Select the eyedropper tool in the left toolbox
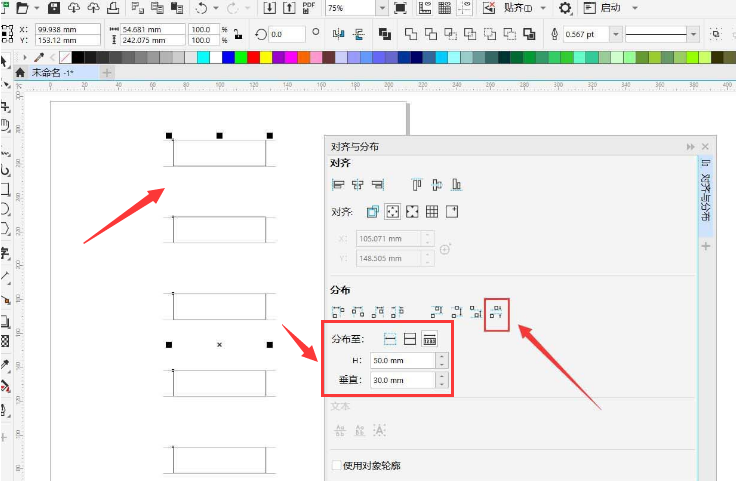This screenshot has height=481, width=736. pyautogui.click(x=6, y=365)
